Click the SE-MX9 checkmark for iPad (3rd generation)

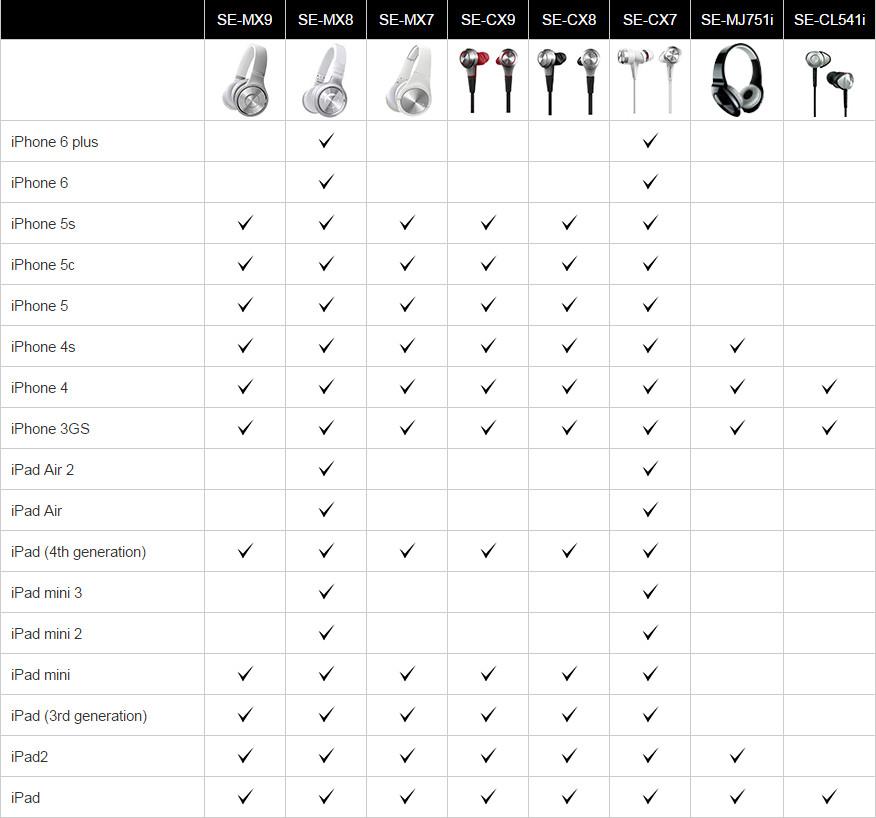click(x=245, y=715)
